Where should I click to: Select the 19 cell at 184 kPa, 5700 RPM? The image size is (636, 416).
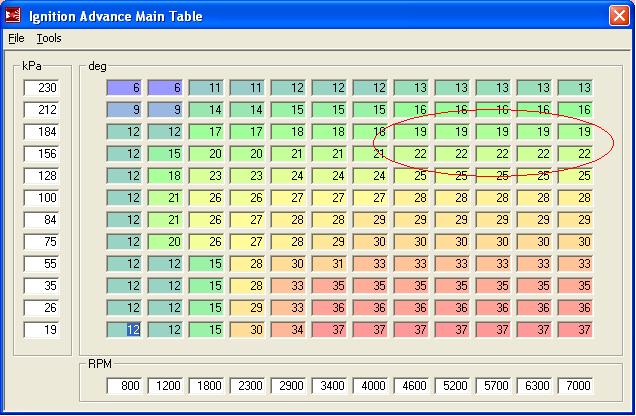(493, 131)
